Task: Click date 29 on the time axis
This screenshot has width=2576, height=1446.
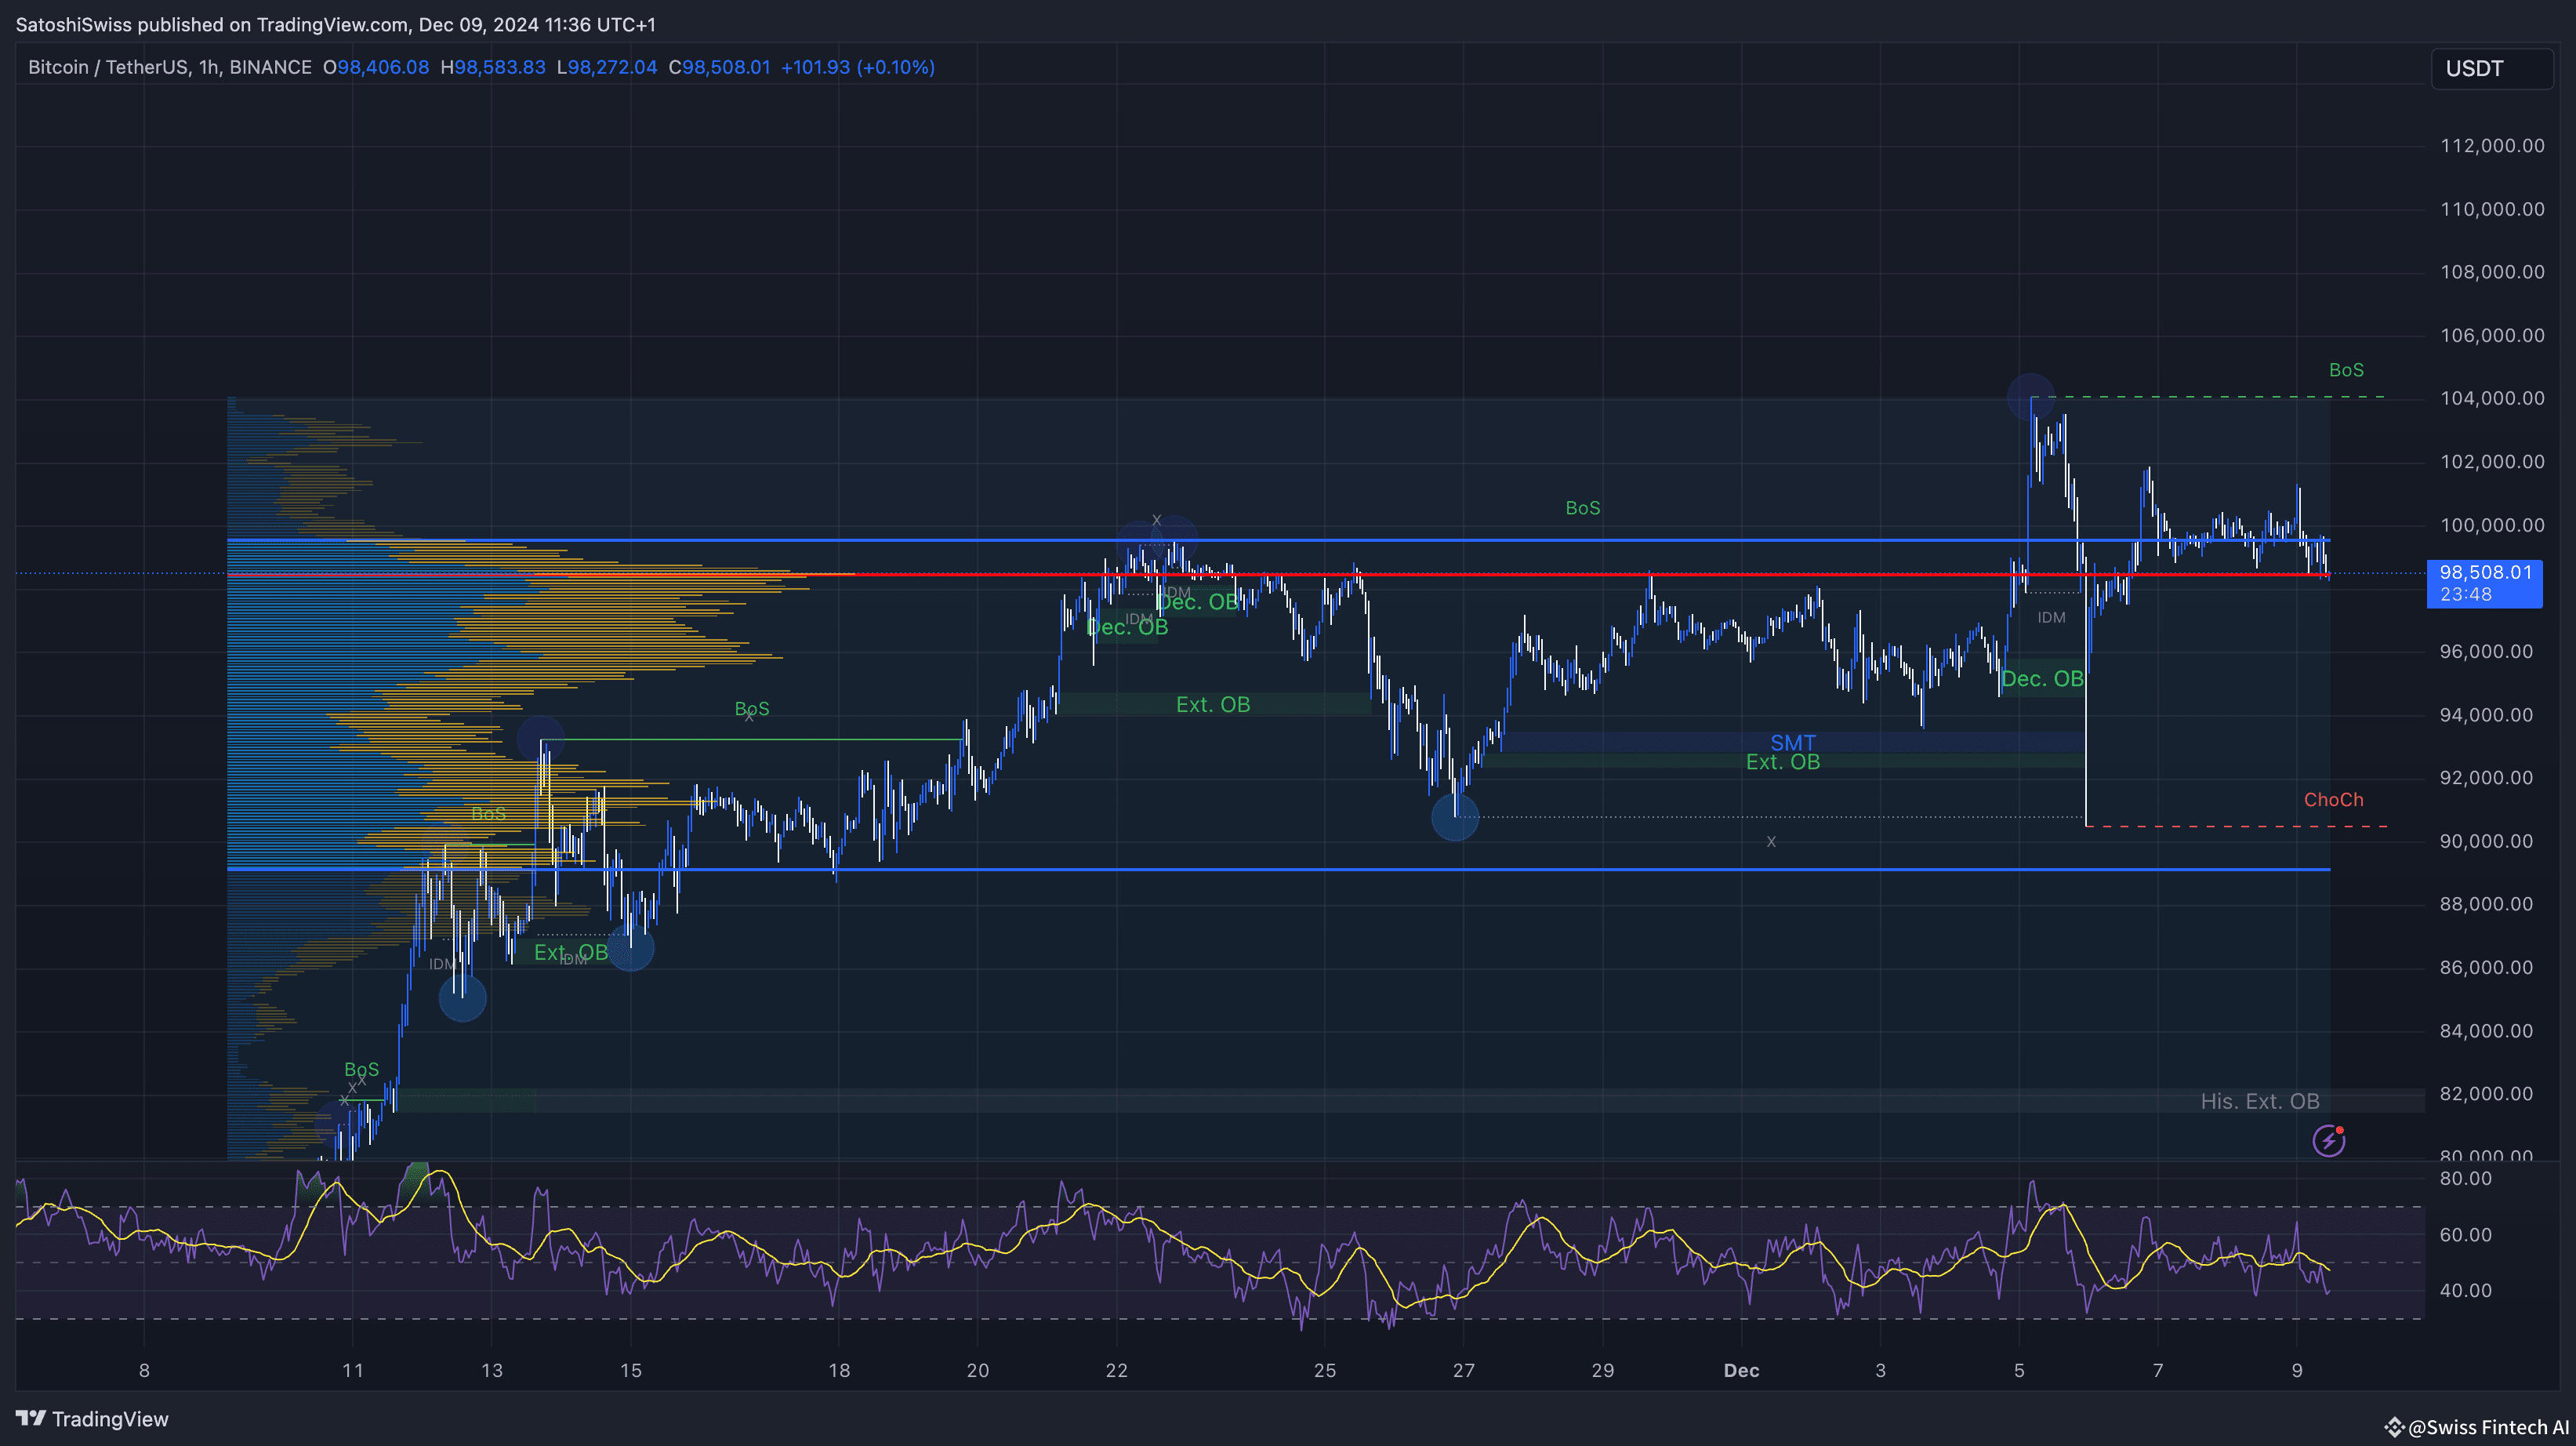Action: [x=1602, y=1371]
